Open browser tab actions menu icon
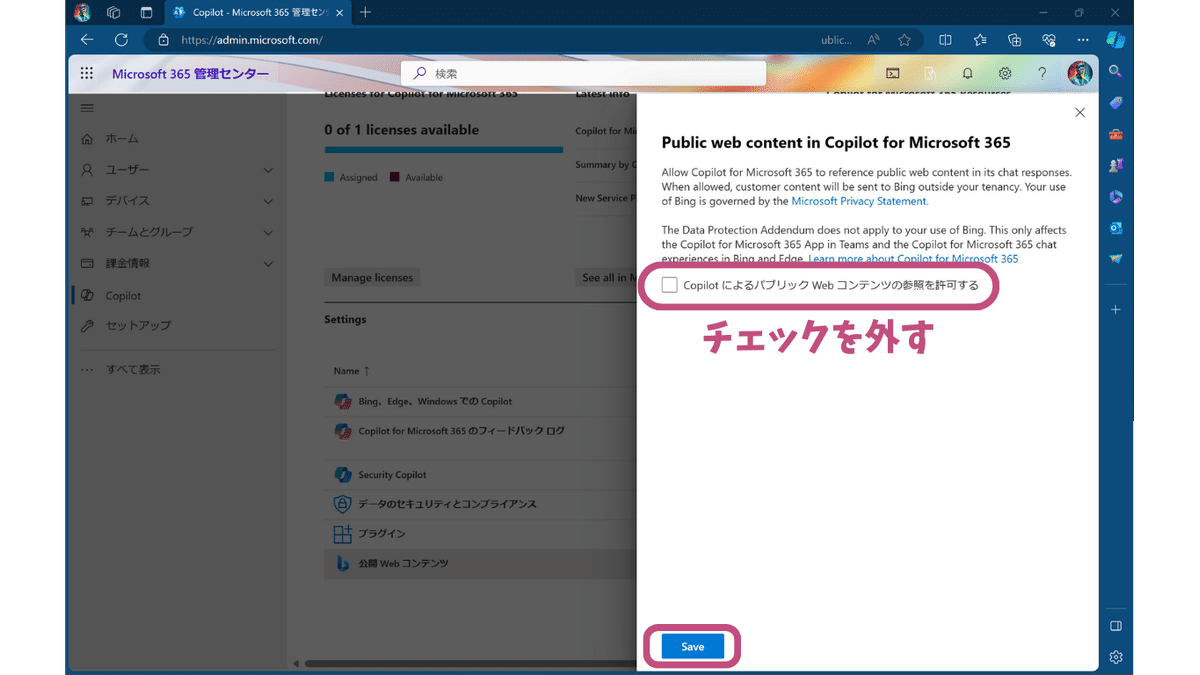 click(146, 12)
